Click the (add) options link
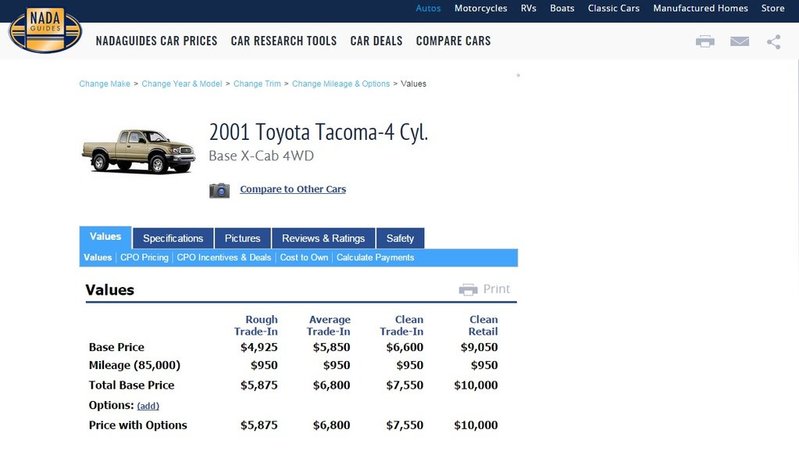The image size is (799, 455). 148,406
